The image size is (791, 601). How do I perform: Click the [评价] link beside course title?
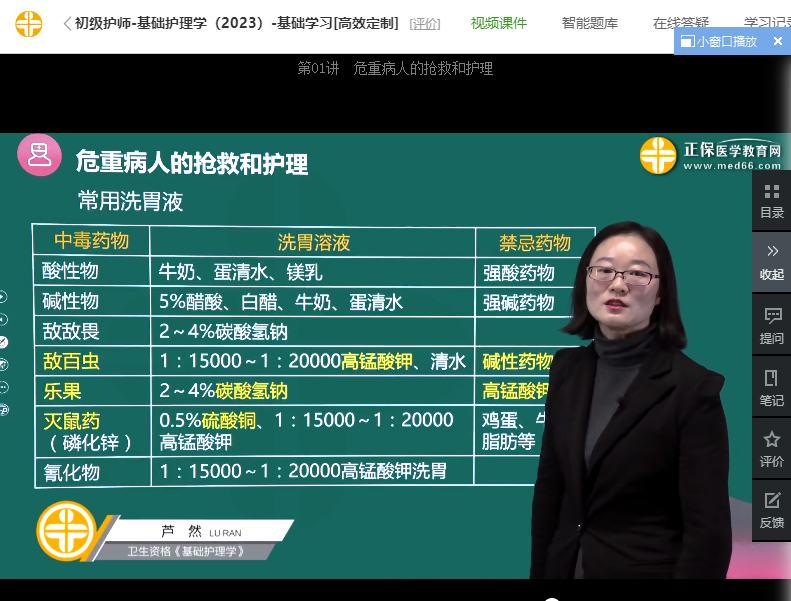pos(425,23)
